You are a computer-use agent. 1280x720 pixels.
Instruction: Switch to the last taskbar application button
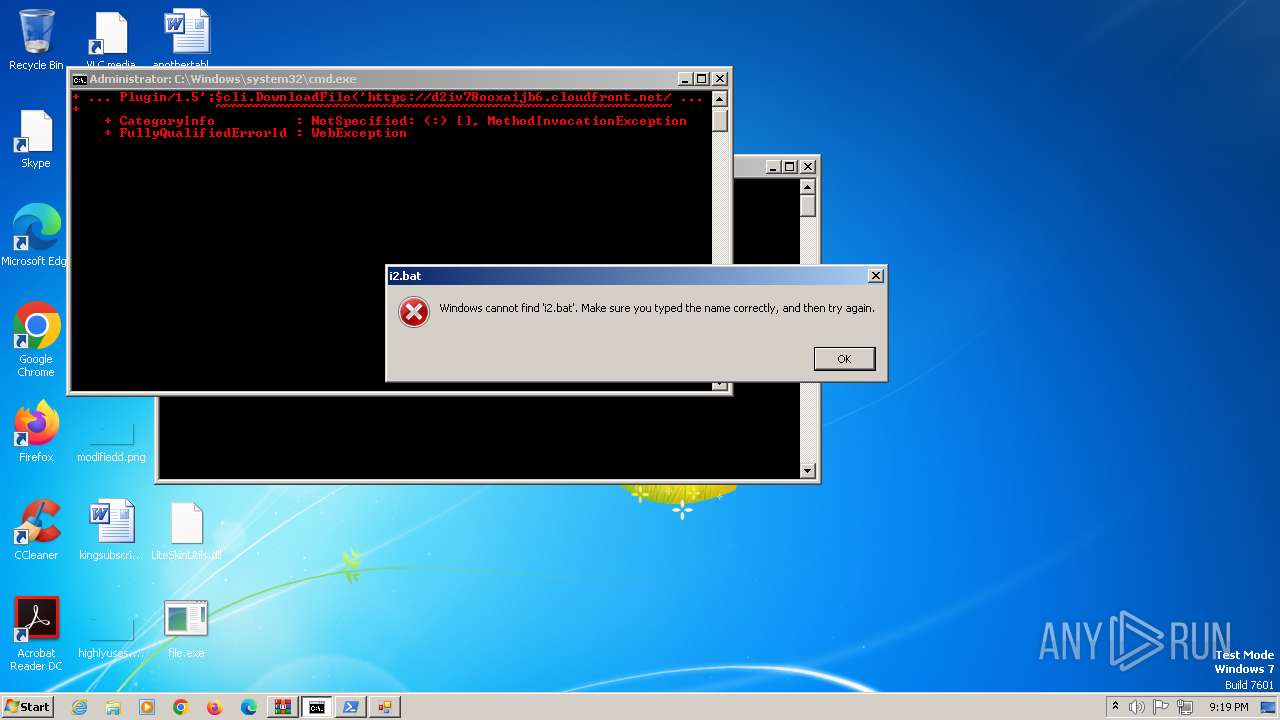(384, 707)
